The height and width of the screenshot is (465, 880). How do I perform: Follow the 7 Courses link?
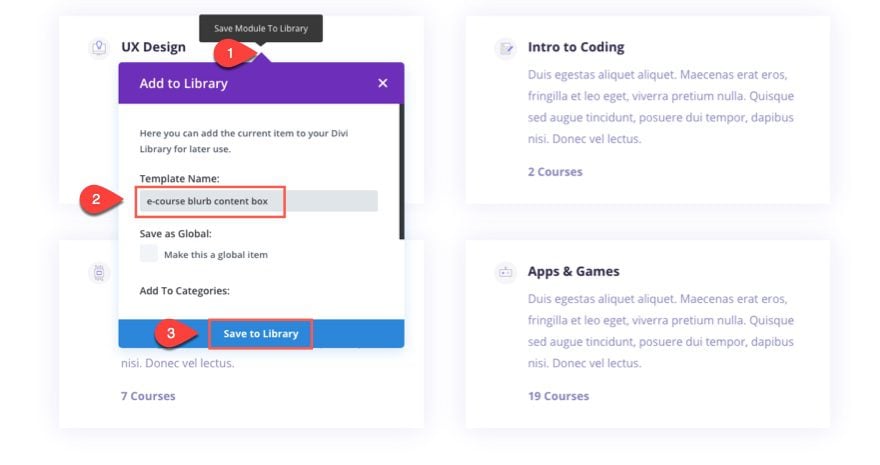pyautogui.click(x=148, y=396)
